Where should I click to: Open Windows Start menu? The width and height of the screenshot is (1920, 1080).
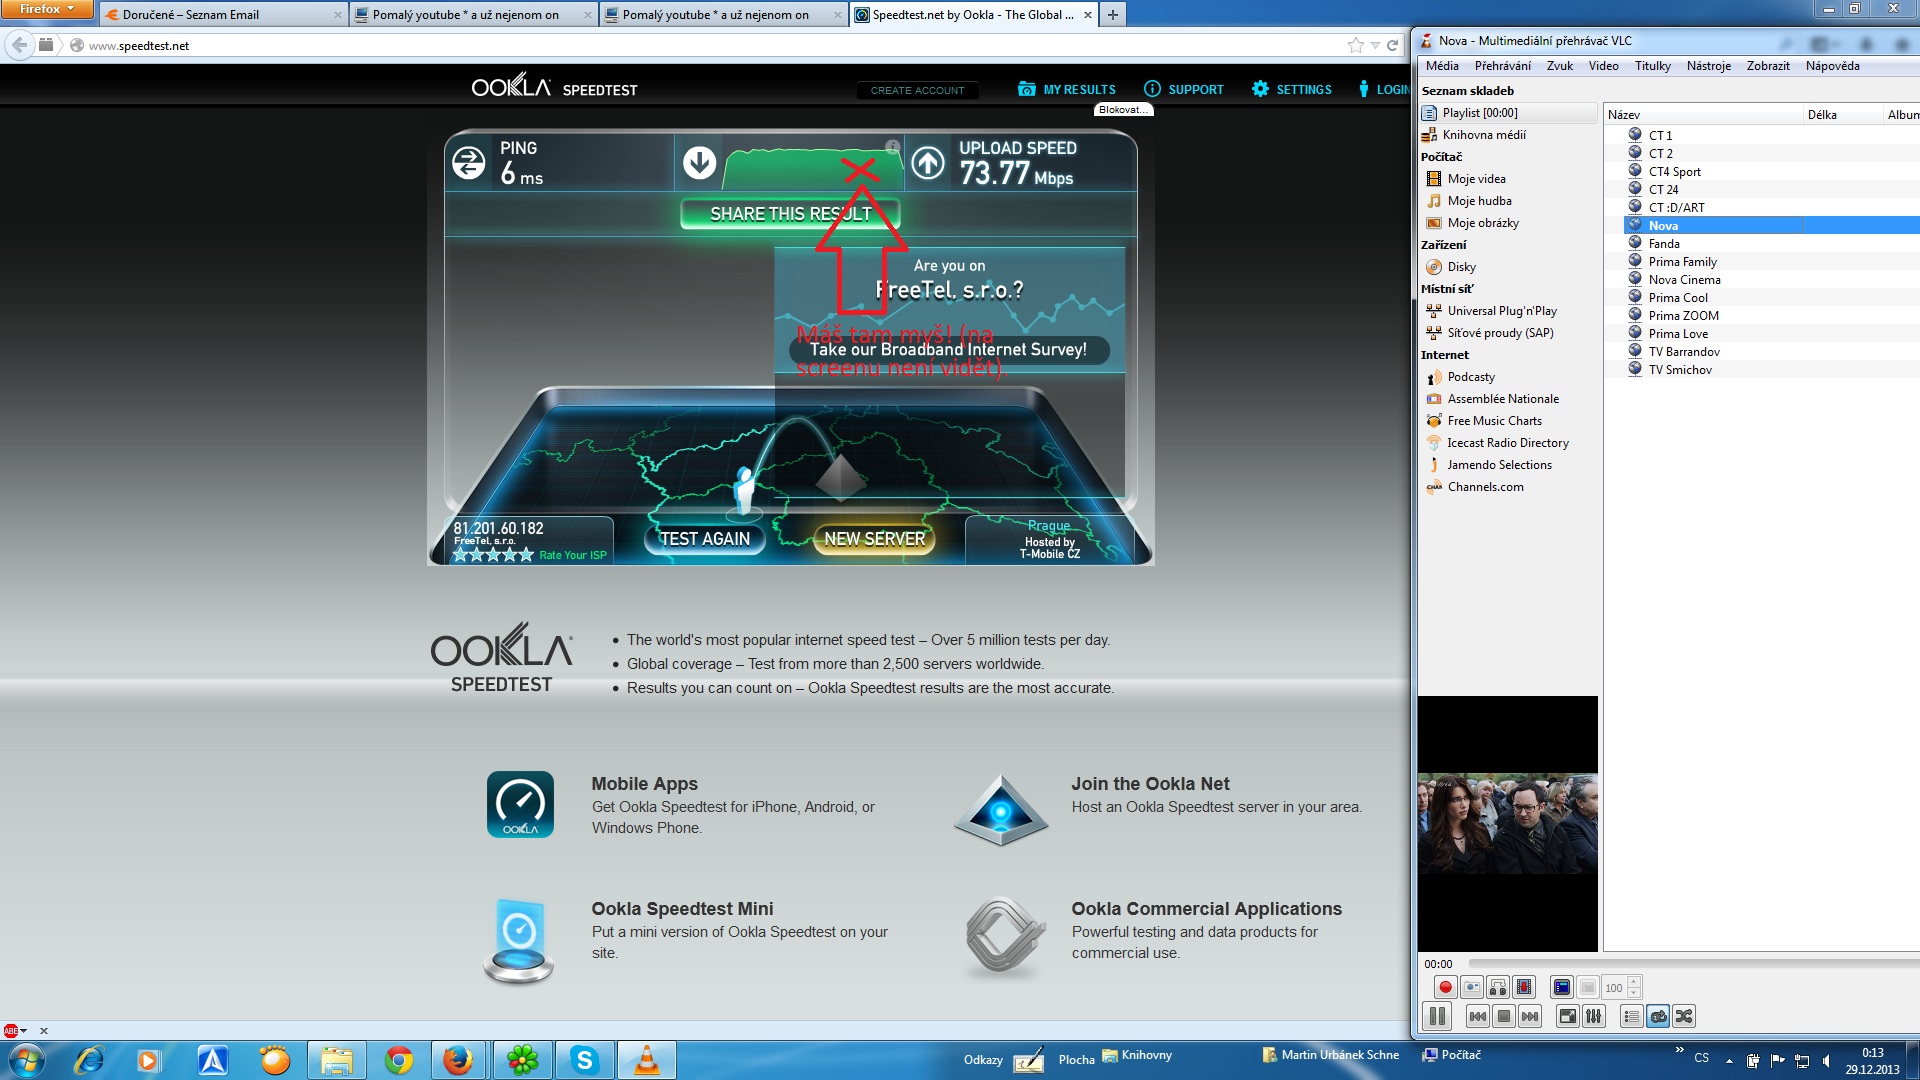click(x=27, y=1060)
